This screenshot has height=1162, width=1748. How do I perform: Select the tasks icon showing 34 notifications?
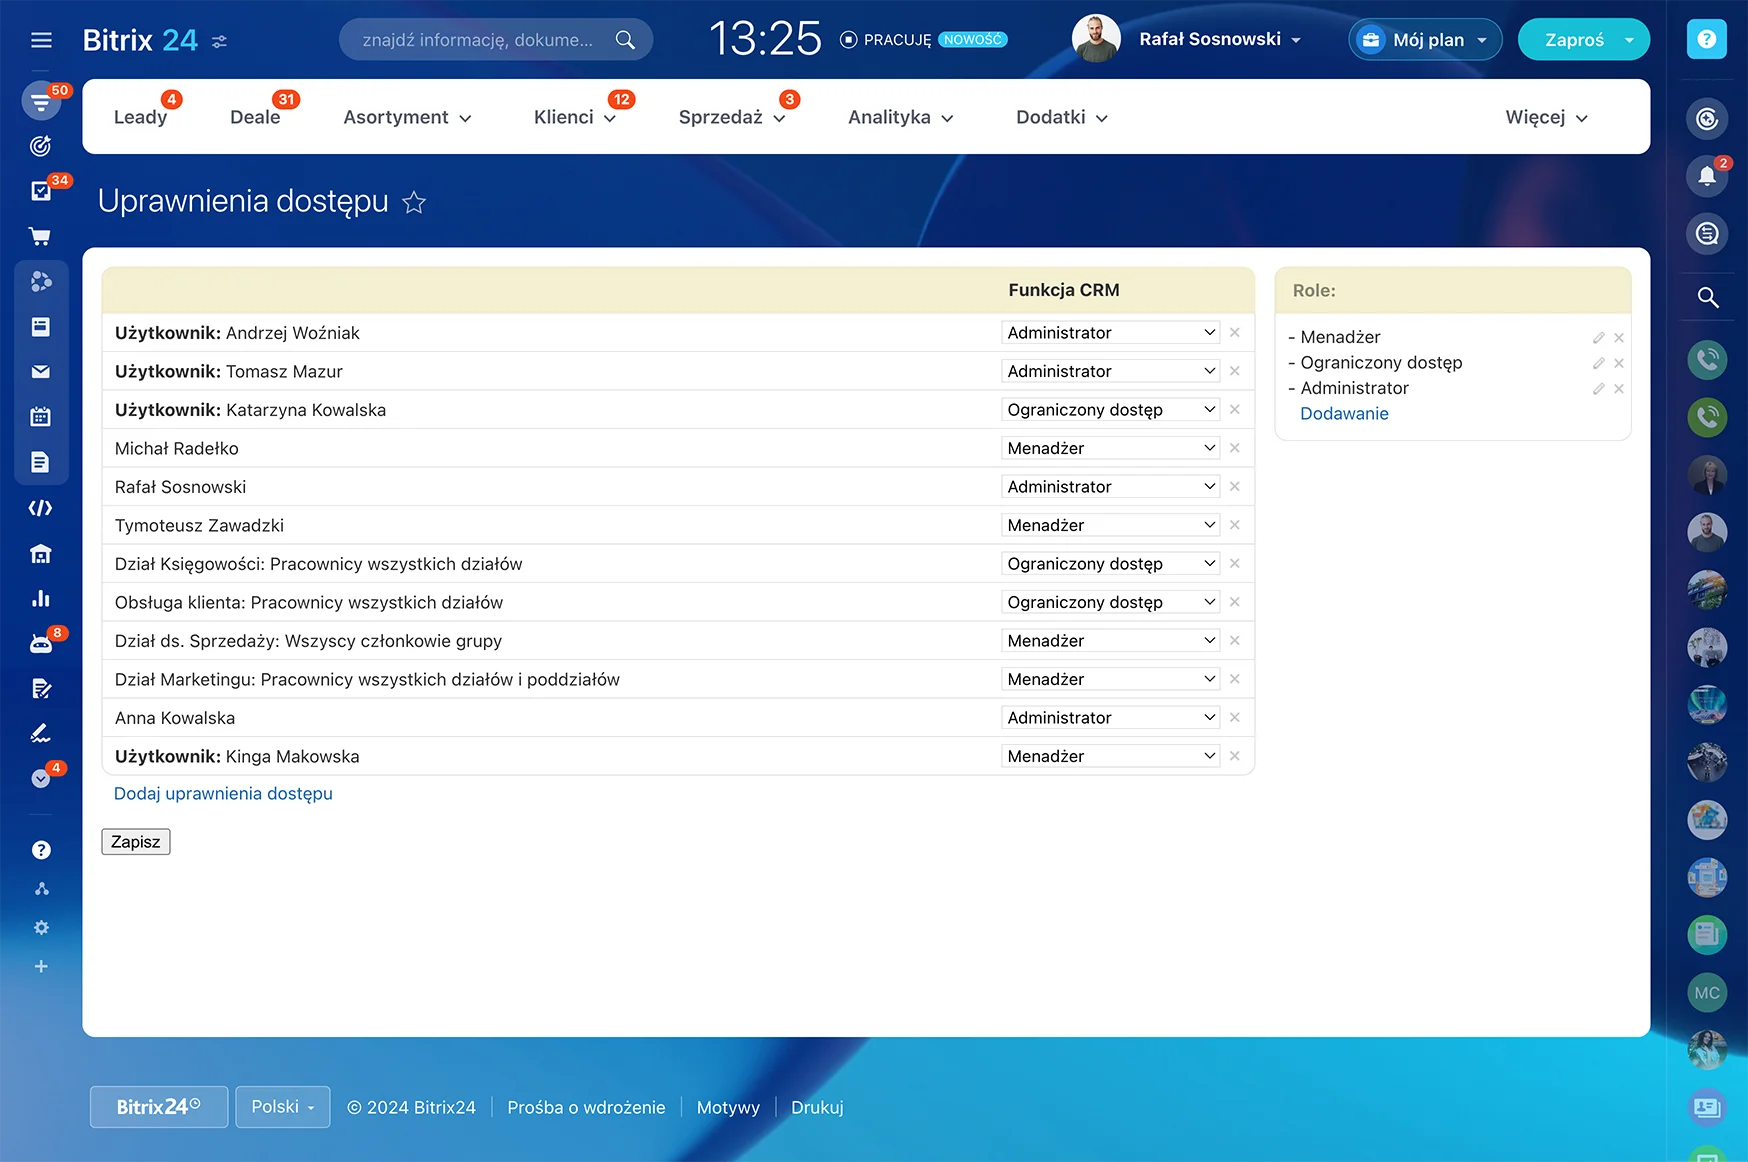point(40,190)
